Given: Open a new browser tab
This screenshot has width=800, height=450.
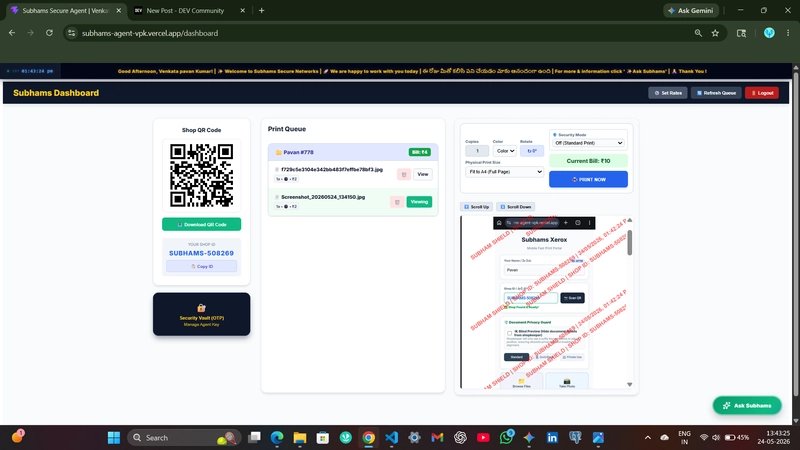Looking at the screenshot, I should [261, 10].
